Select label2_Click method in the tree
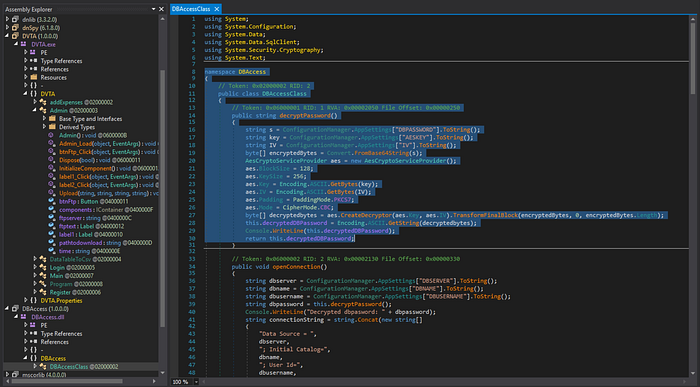Image resolution: width=700 pixels, height=387 pixels. click(x=108, y=185)
